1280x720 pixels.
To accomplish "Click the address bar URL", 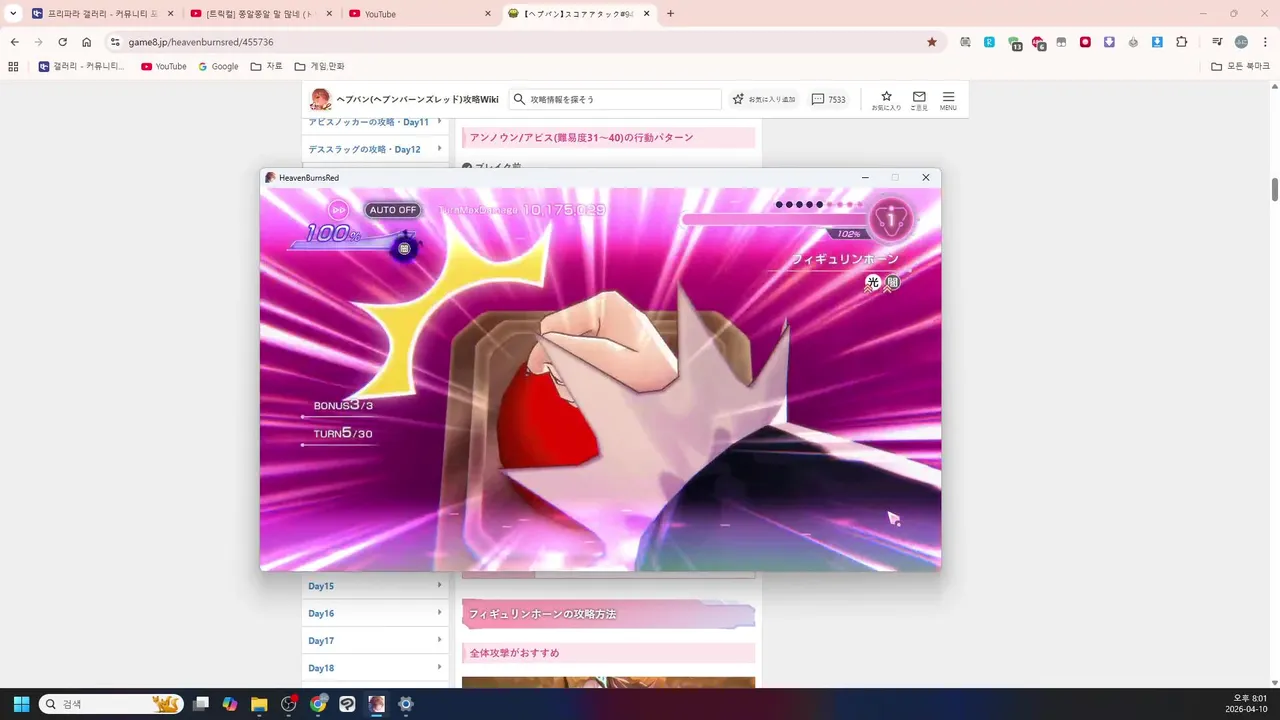I will pyautogui.click(x=201, y=42).
